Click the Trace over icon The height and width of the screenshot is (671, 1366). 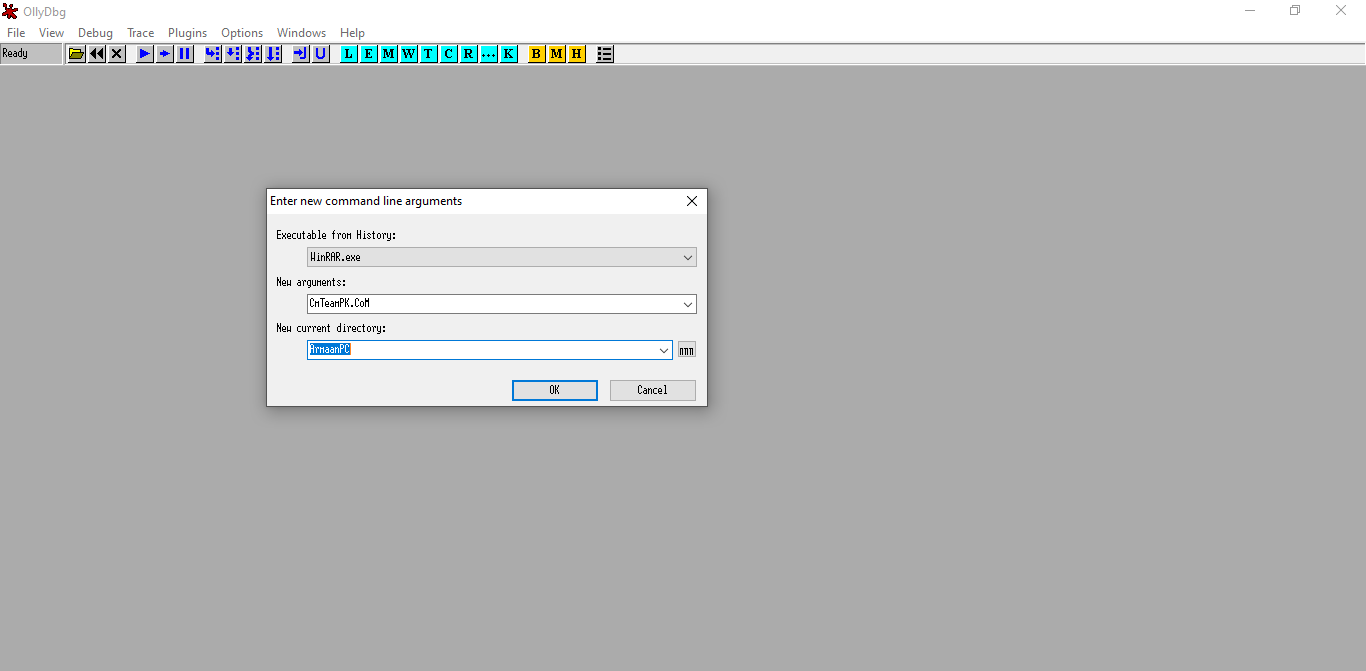click(x=273, y=54)
